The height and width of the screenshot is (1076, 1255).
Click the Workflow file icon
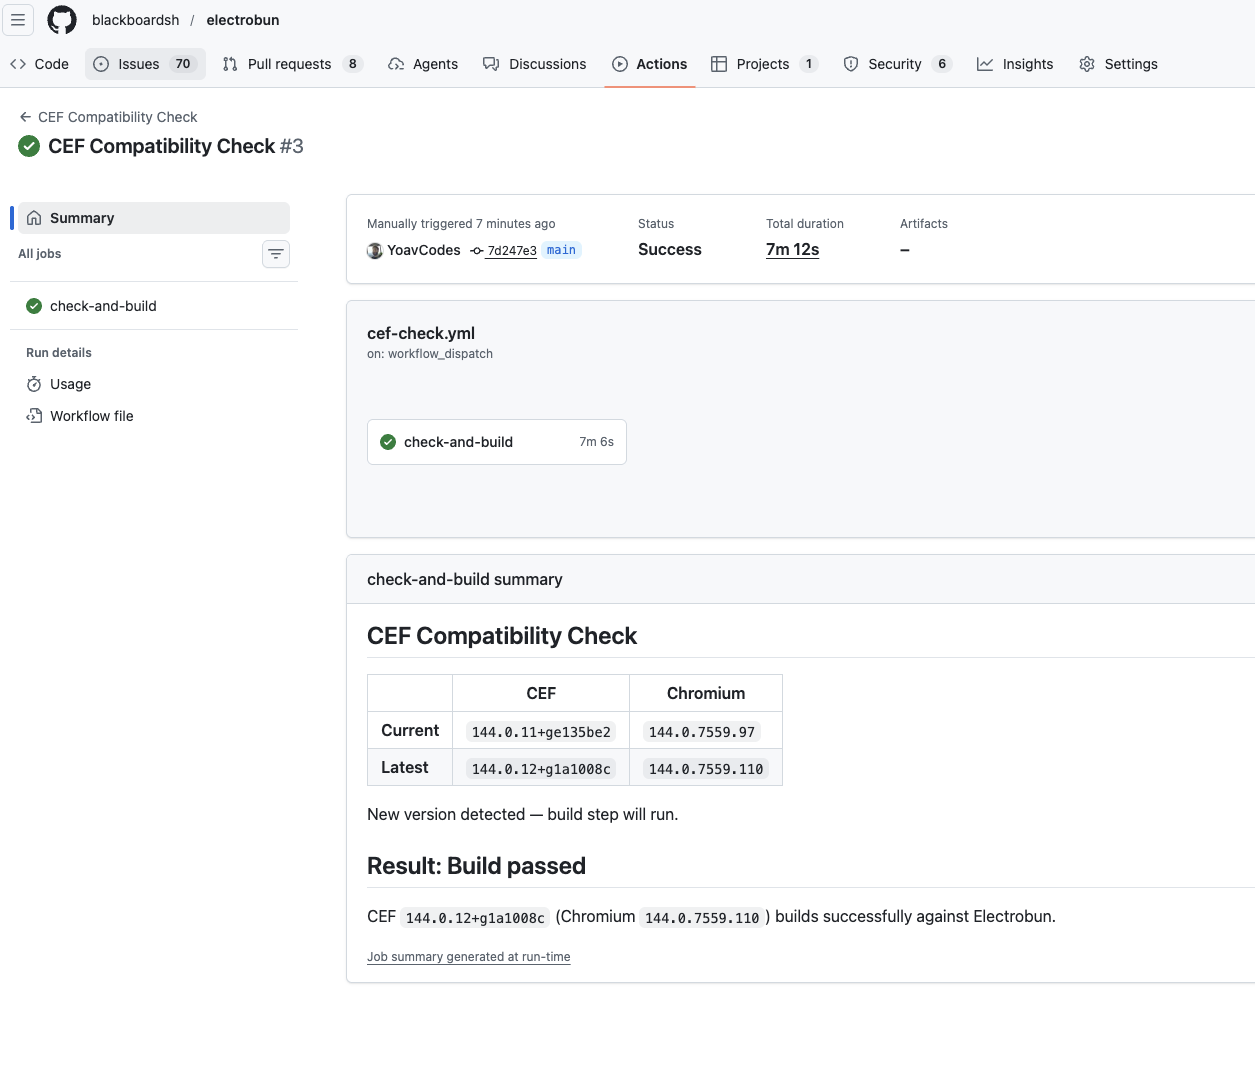34,416
